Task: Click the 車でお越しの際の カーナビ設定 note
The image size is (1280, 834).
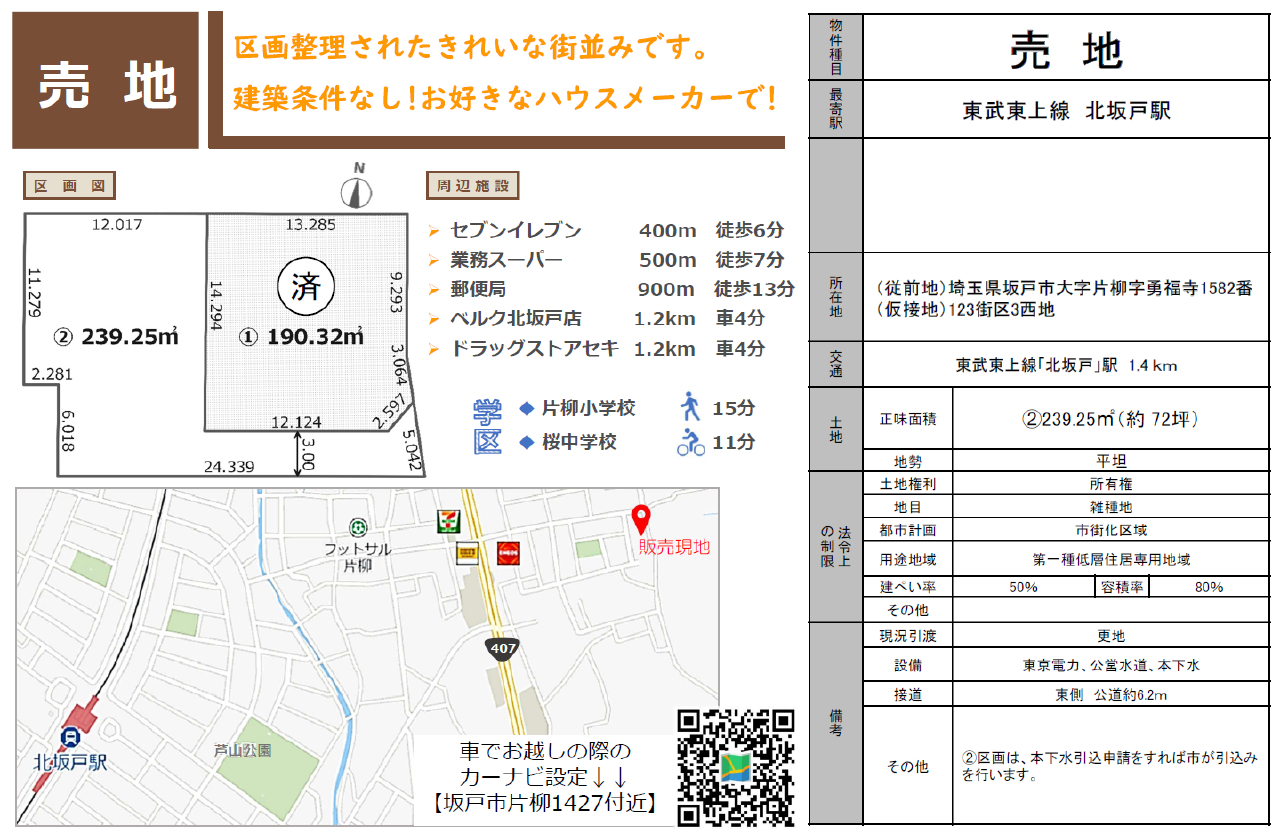Action: pos(545,763)
